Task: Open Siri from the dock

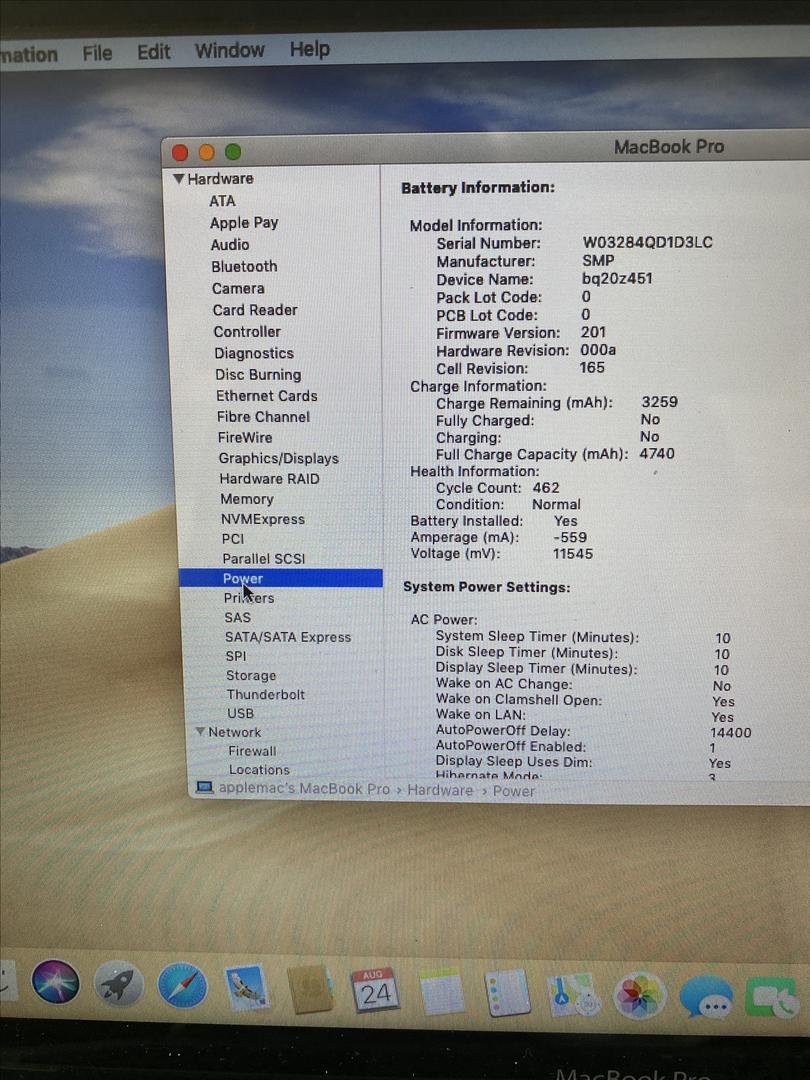Action: click(x=55, y=982)
